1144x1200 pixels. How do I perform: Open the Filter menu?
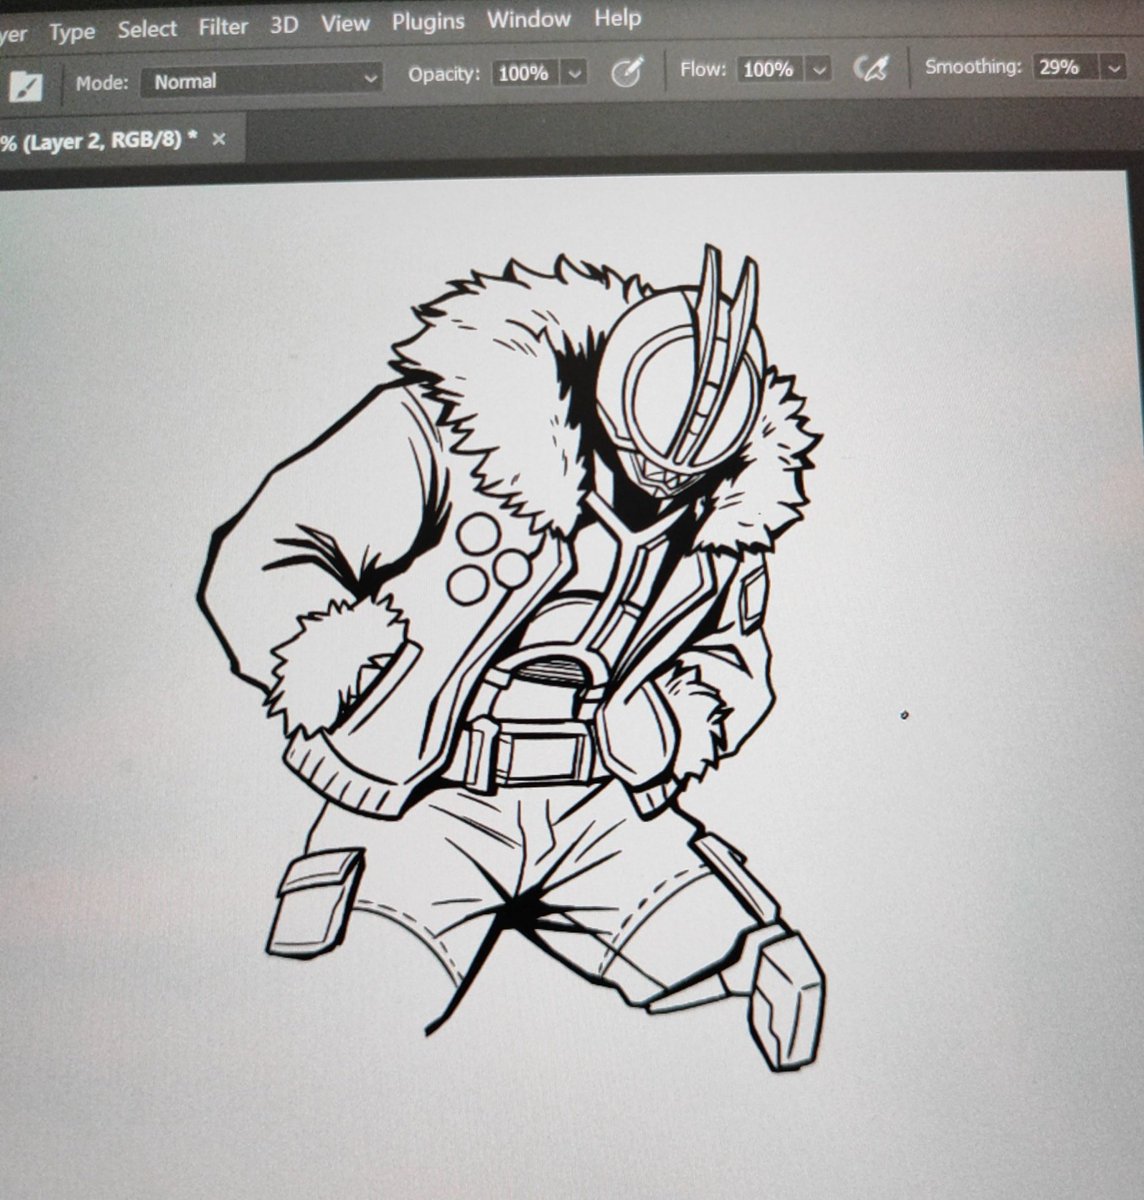pos(223,27)
